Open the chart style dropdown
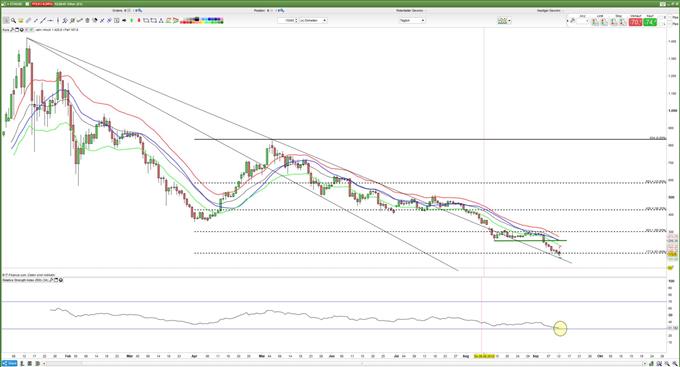The image size is (680, 367). (x=504, y=20)
